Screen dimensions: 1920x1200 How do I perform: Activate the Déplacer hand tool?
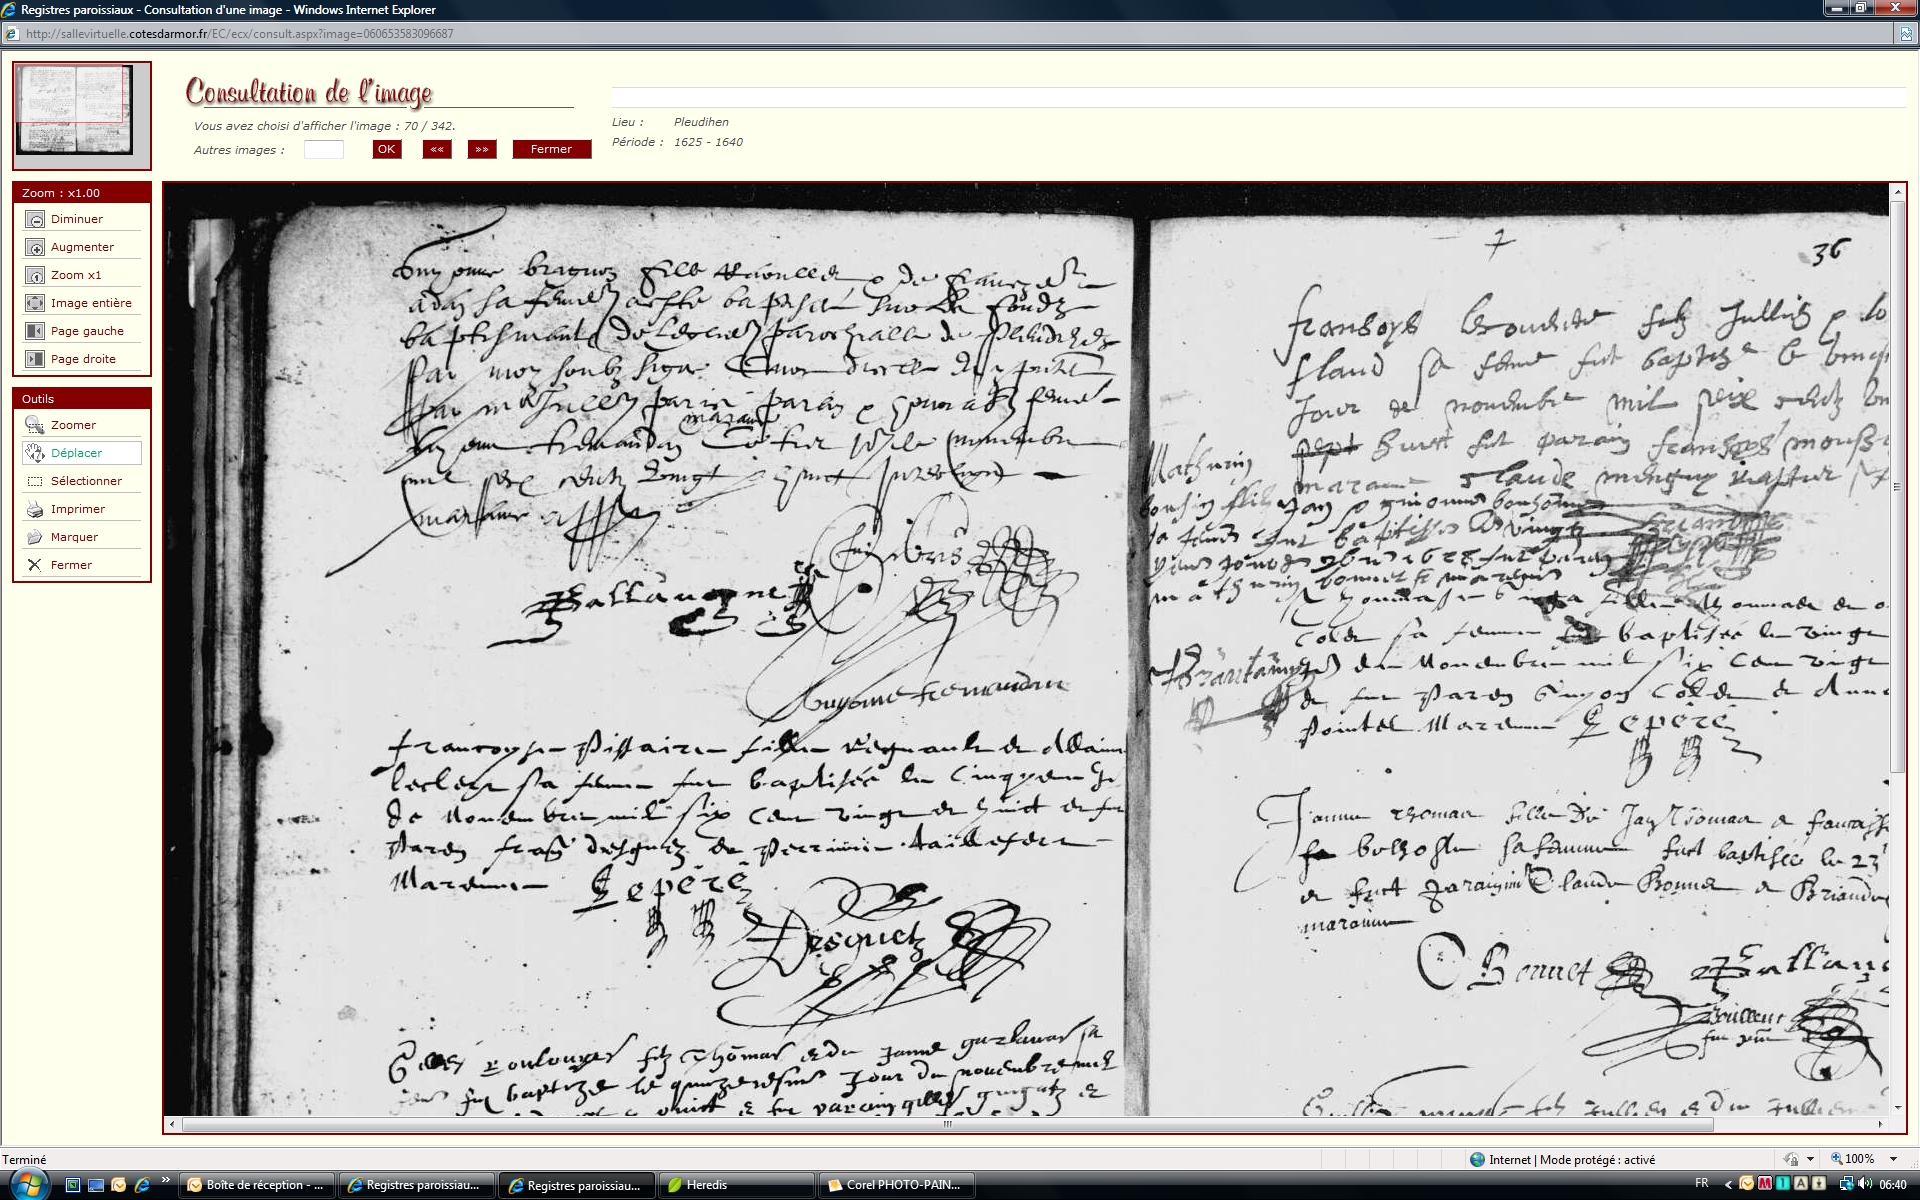[x=35, y=453]
